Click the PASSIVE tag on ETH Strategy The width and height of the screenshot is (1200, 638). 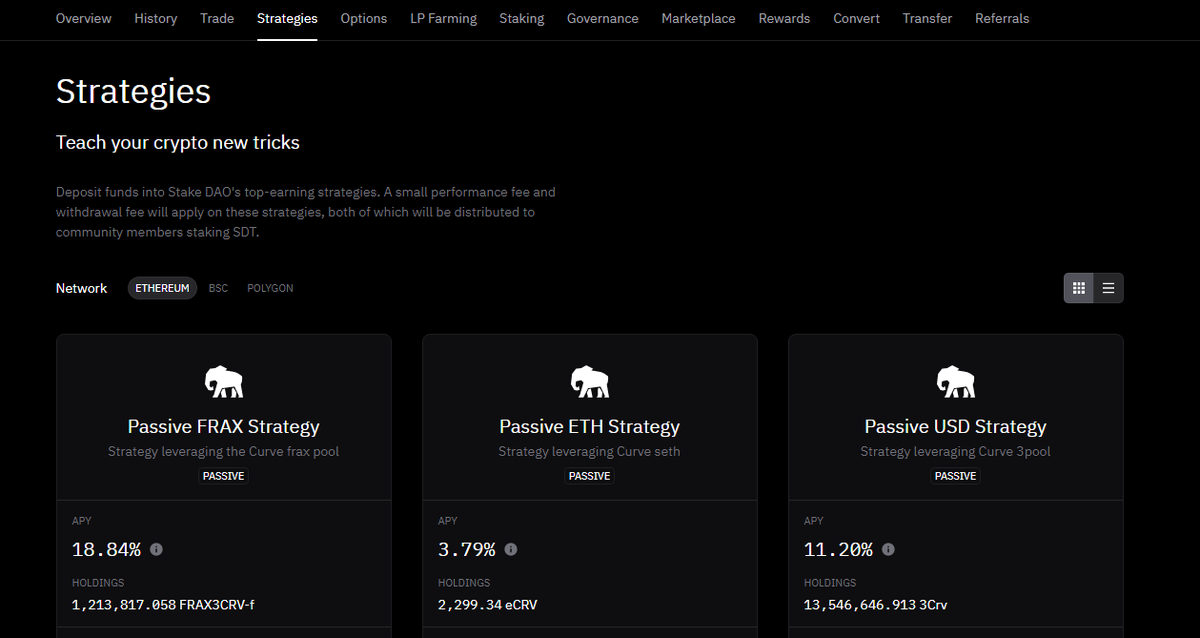[590, 476]
